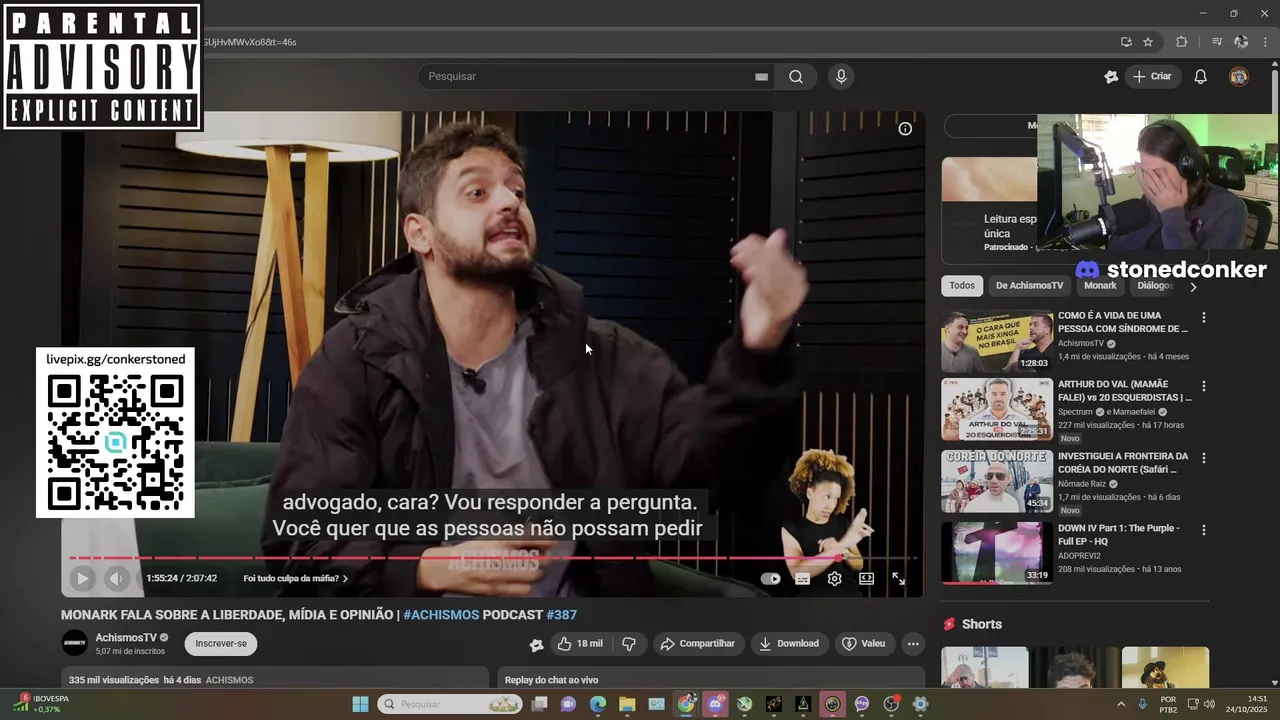Open 'INVESTIGUEI A FRONTEIRA DA CORÉIA' video title

tap(1123, 463)
